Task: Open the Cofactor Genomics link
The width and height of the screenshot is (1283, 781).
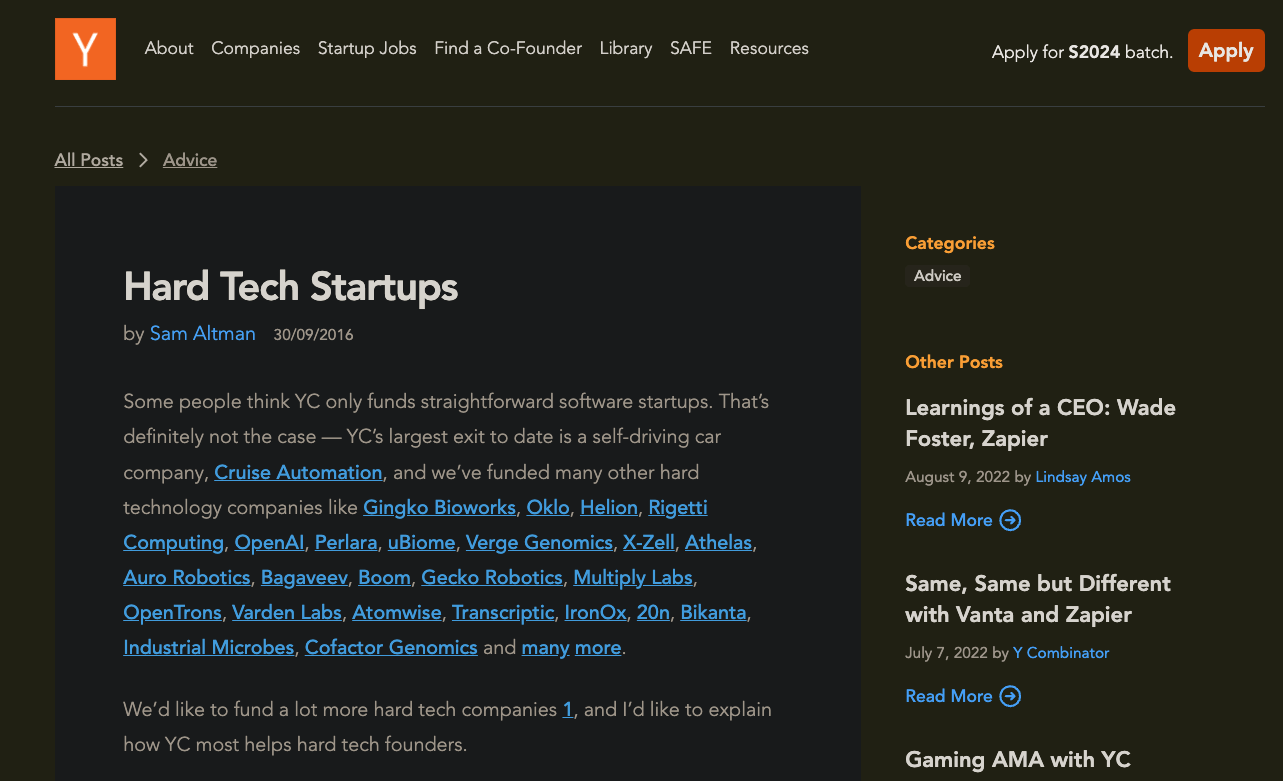Action: tap(391, 647)
